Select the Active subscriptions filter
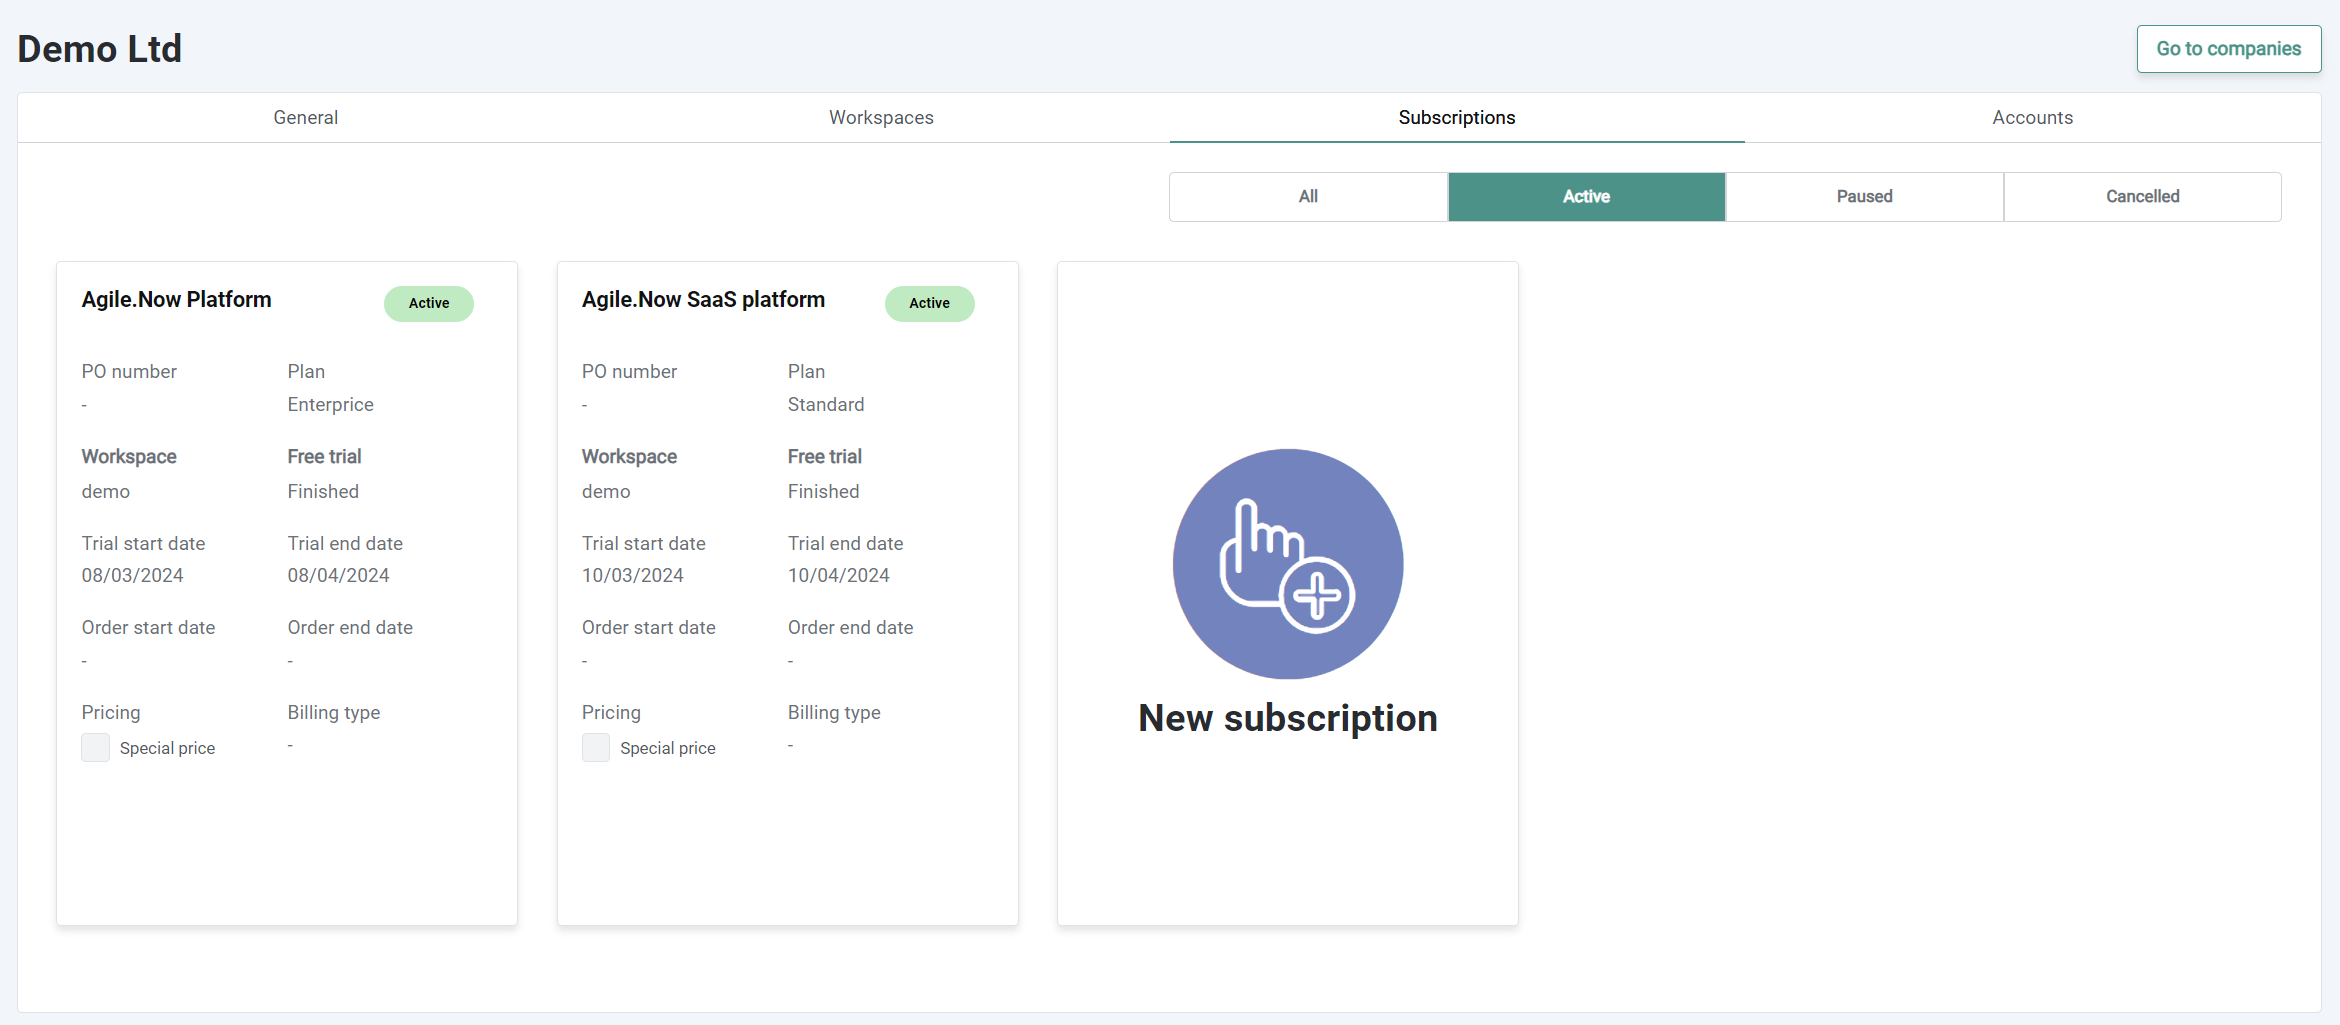The width and height of the screenshot is (2340, 1025). tap(1587, 197)
